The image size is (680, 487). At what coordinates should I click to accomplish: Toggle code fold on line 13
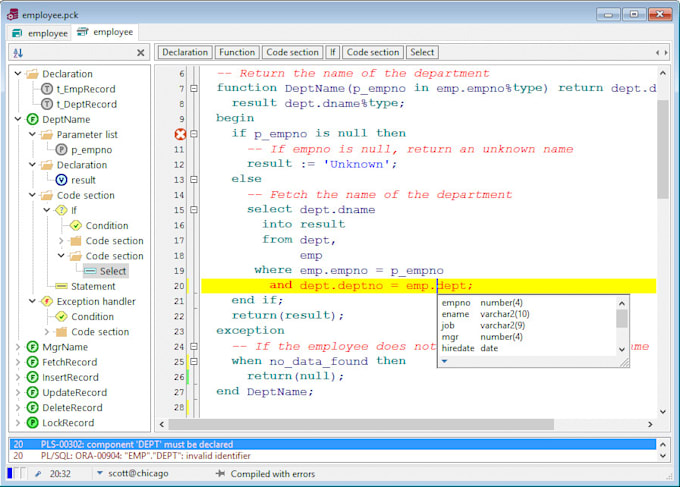click(194, 180)
